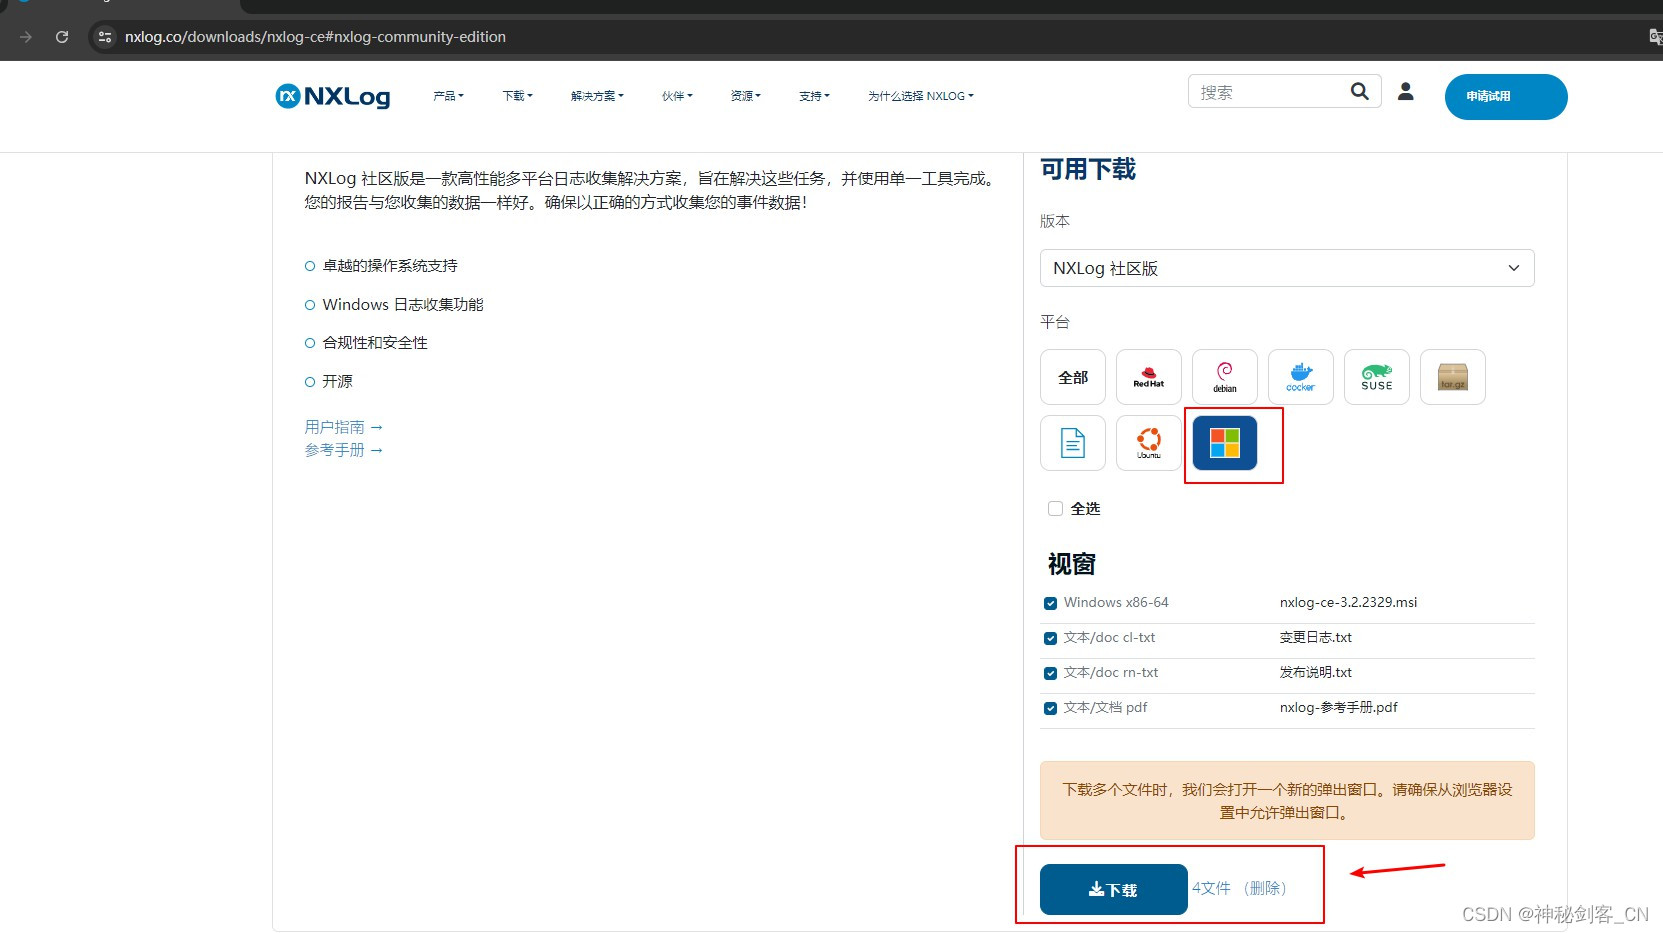Uncheck the Windows x86-64 checkbox

(1050, 603)
